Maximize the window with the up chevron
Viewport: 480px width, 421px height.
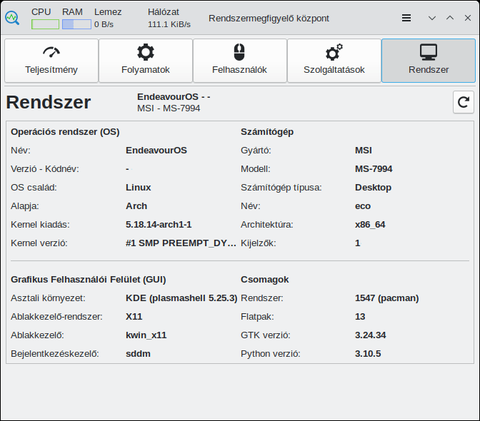click(450, 18)
